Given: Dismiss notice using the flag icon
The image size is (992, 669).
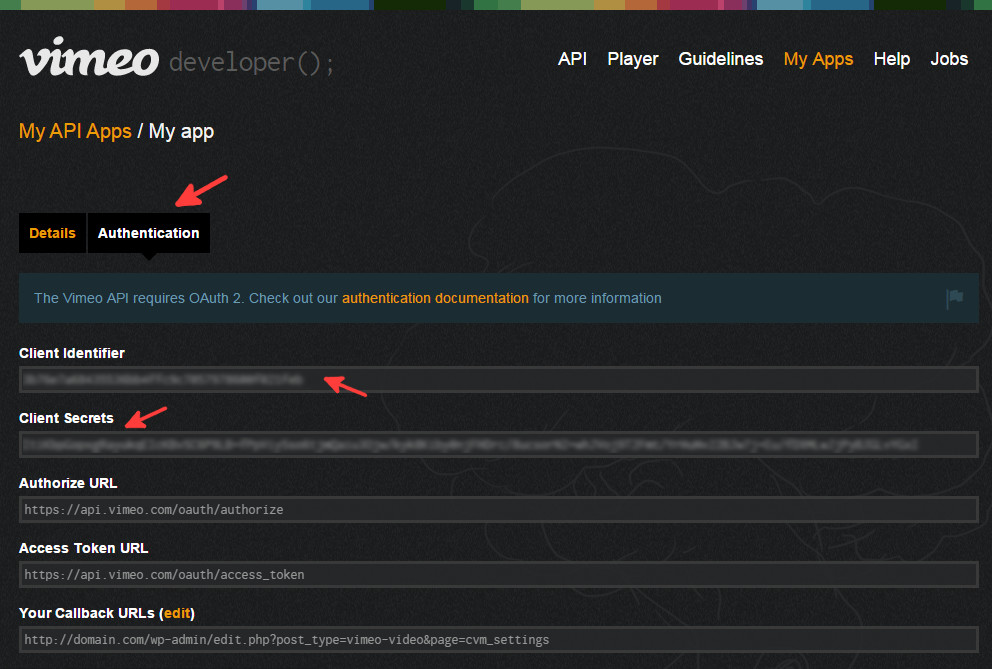Looking at the screenshot, I should [955, 298].
